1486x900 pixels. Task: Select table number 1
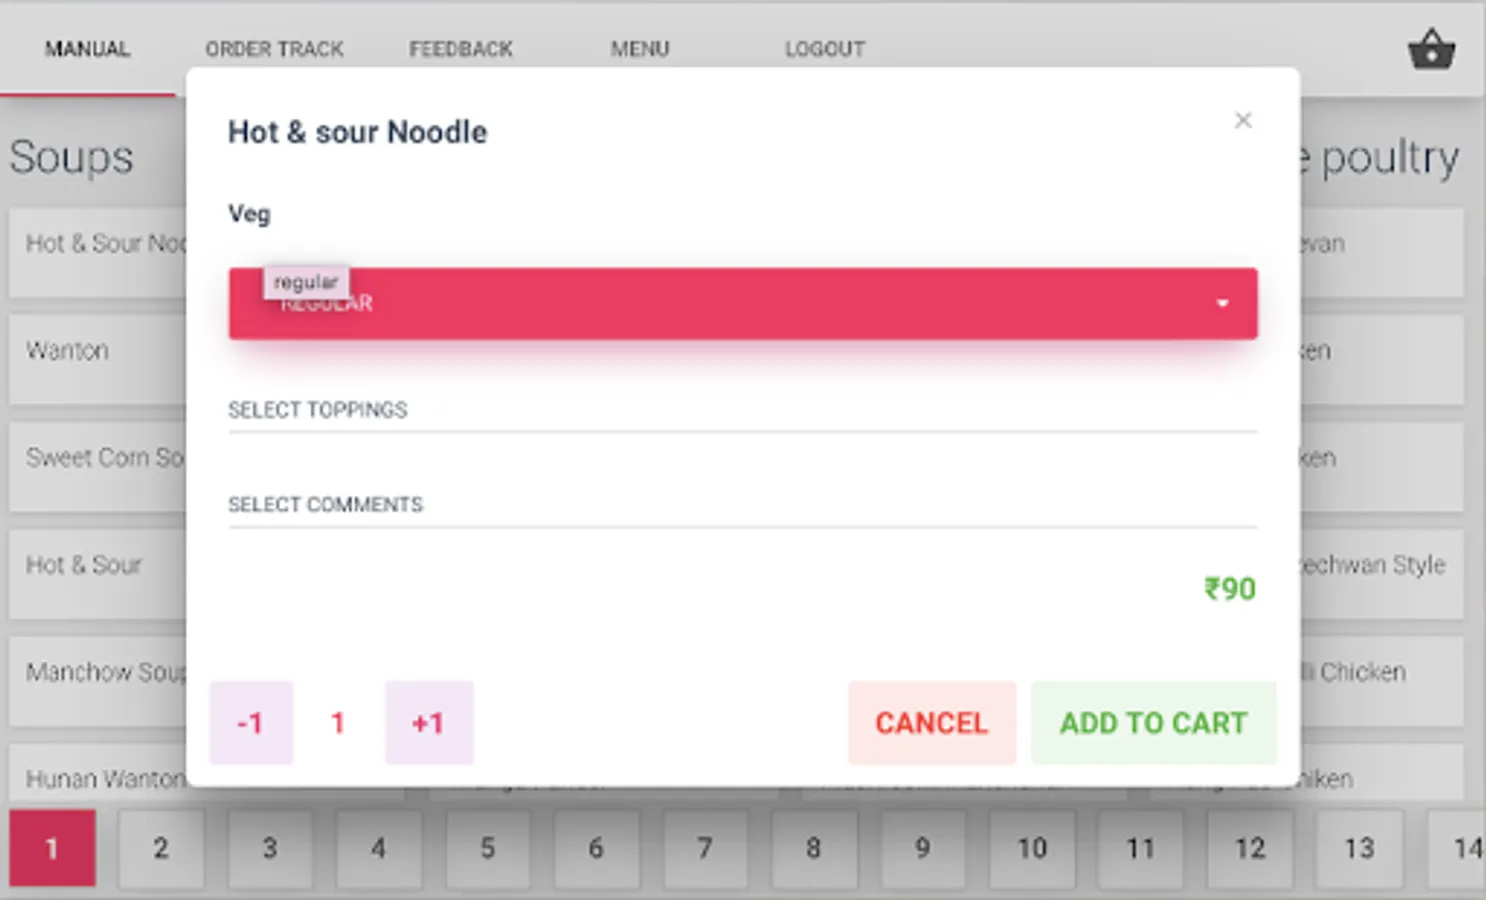[52, 848]
